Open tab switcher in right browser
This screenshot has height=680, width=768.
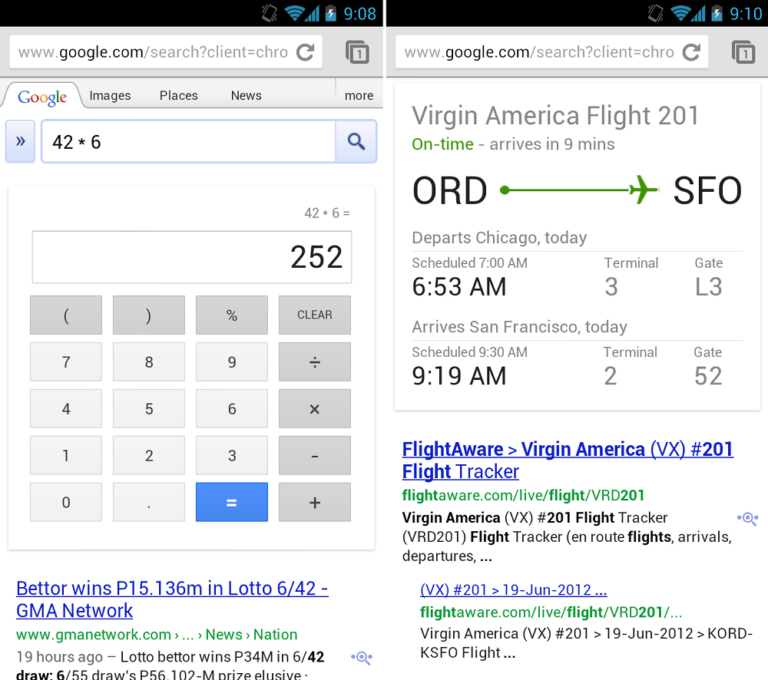pos(742,52)
